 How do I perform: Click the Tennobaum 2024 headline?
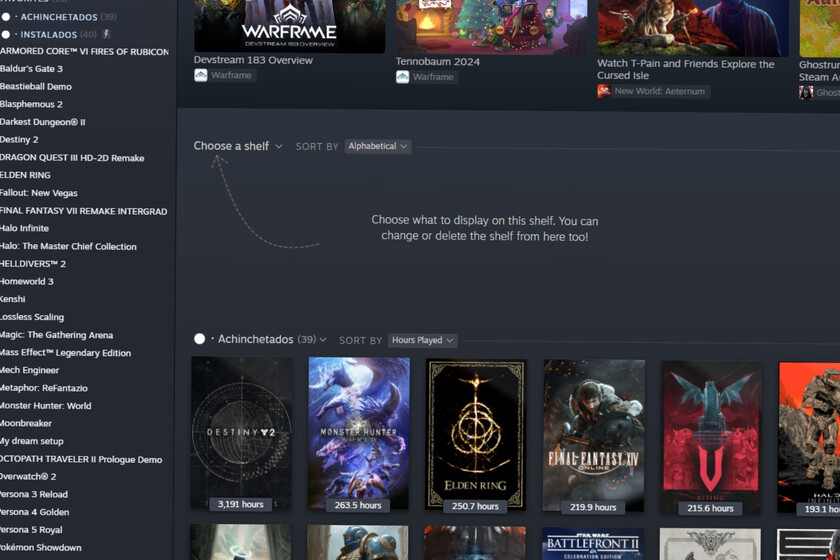pyautogui.click(x=438, y=62)
